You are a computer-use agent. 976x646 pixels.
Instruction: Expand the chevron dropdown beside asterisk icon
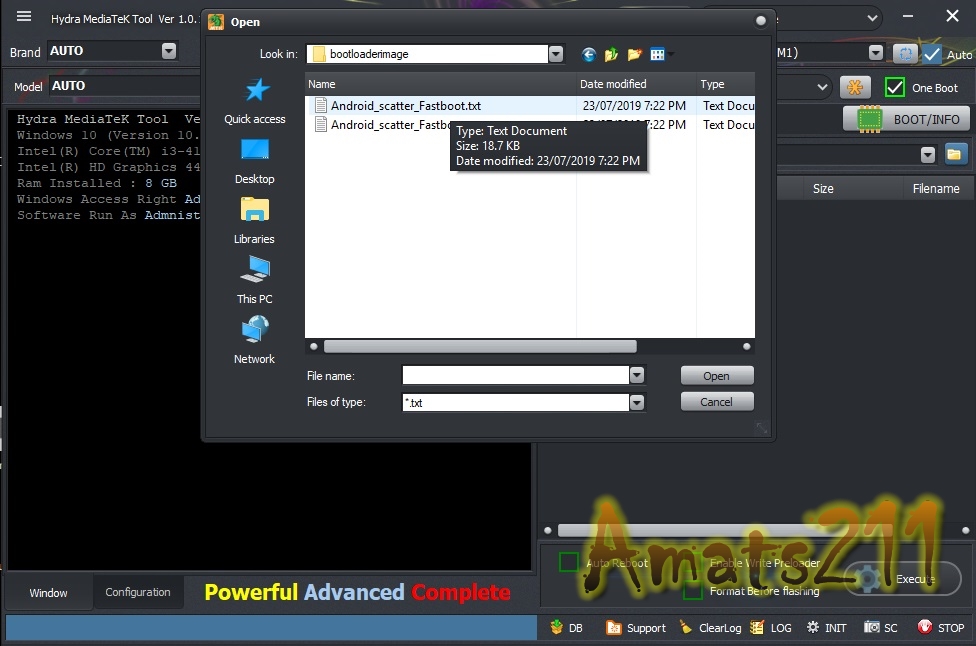click(822, 87)
